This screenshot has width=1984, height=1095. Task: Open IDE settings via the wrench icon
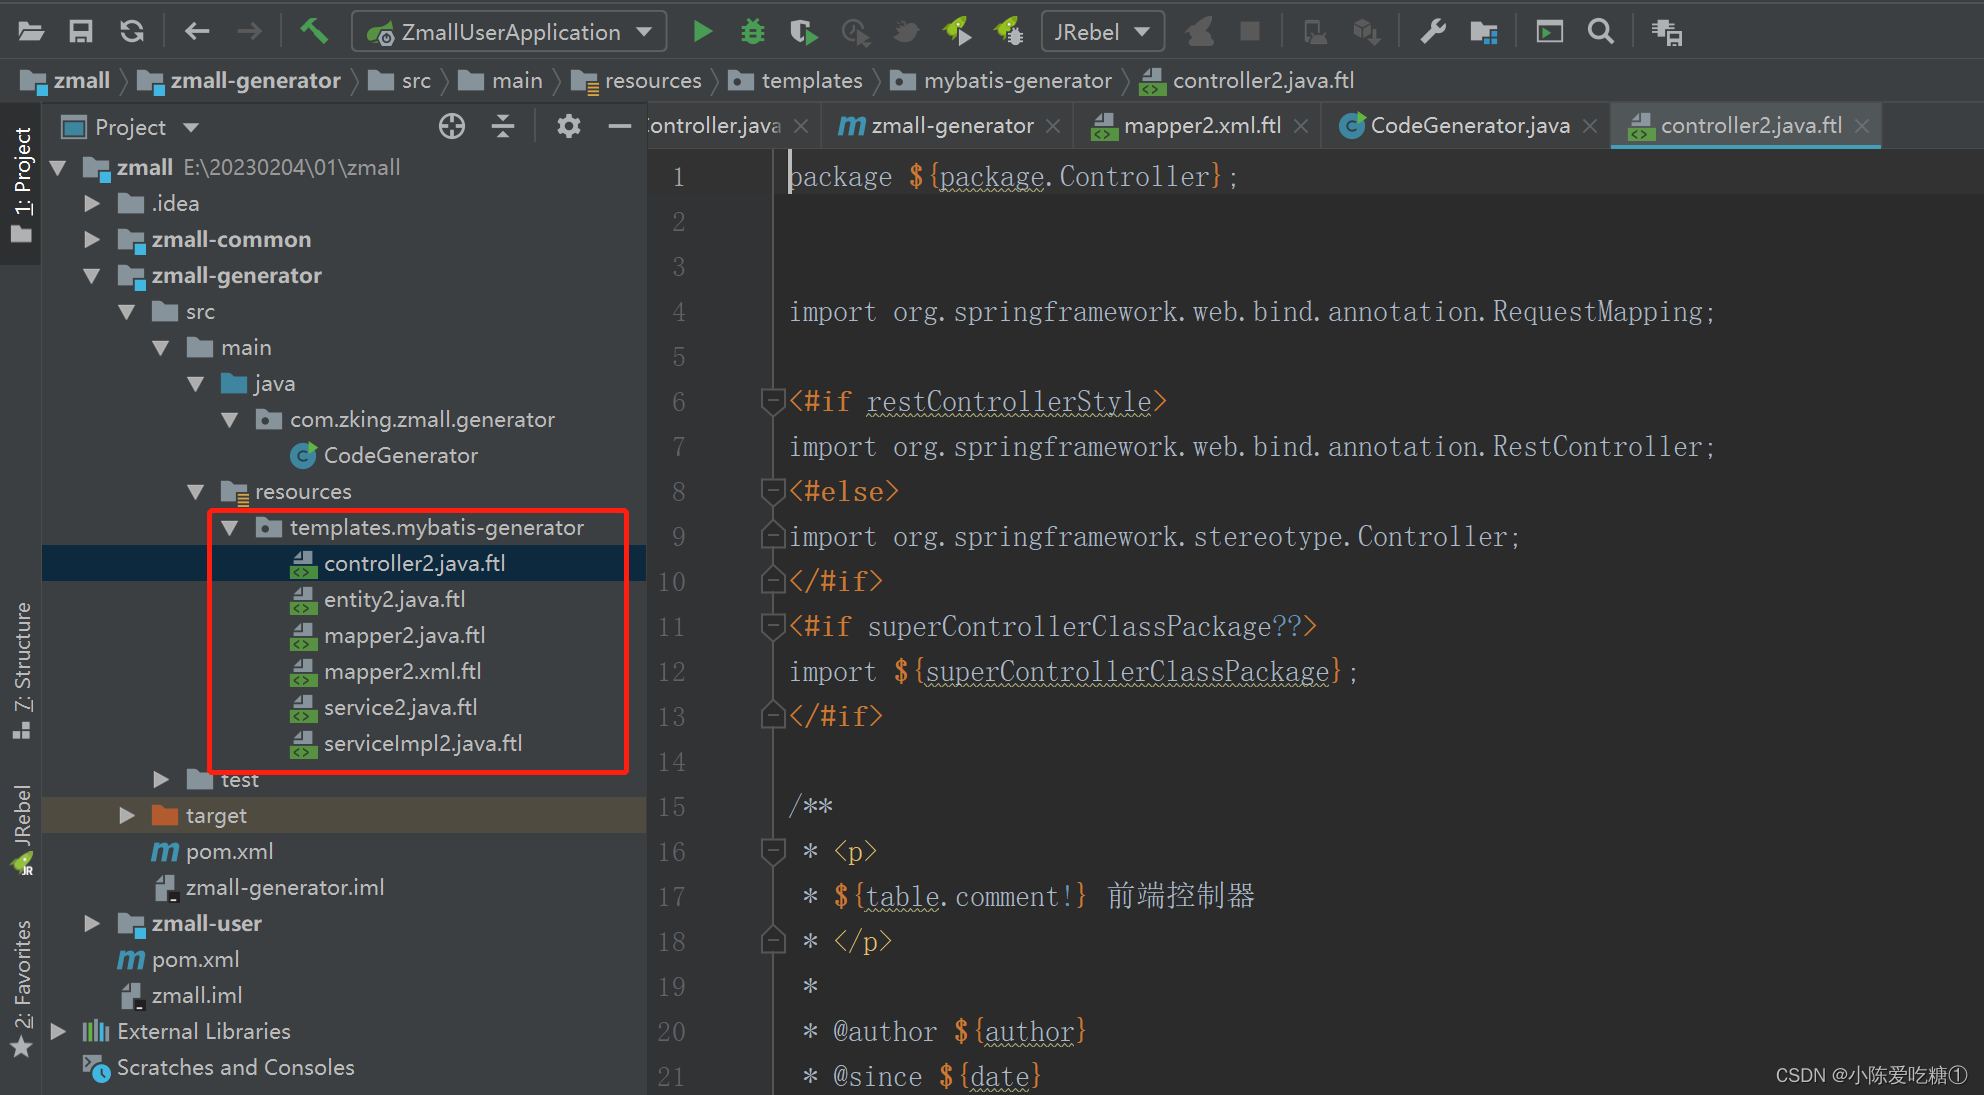1432,31
